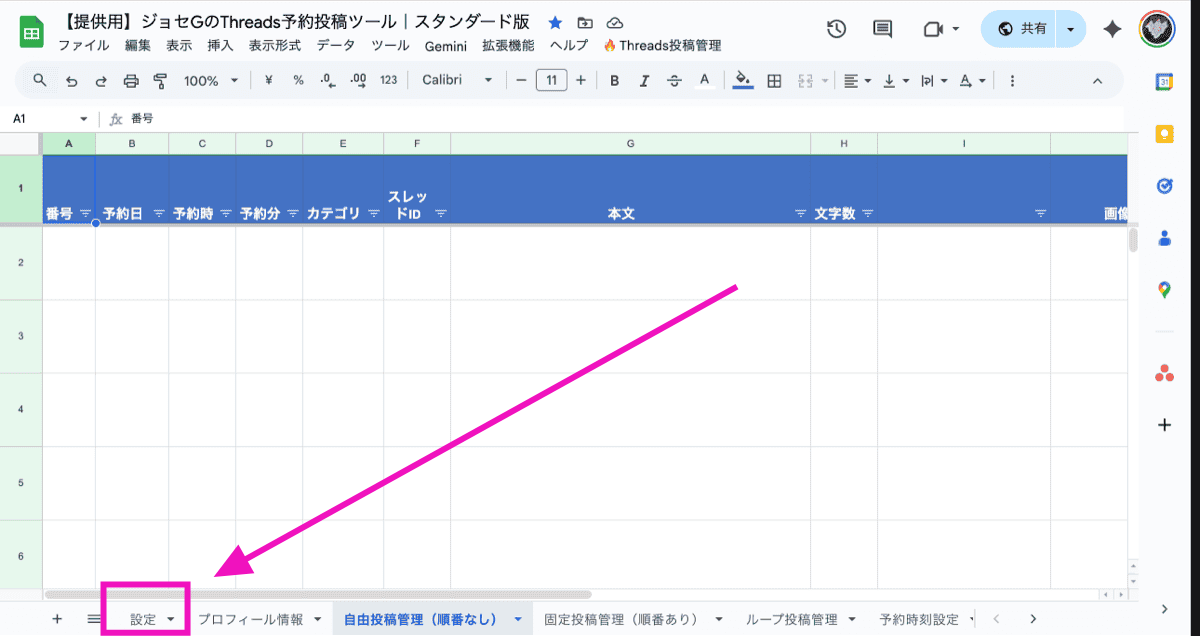The height and width of the screenshot is (636, 1200).
Task: Open the text rotation dropdown
Action: tap(972, 80)
